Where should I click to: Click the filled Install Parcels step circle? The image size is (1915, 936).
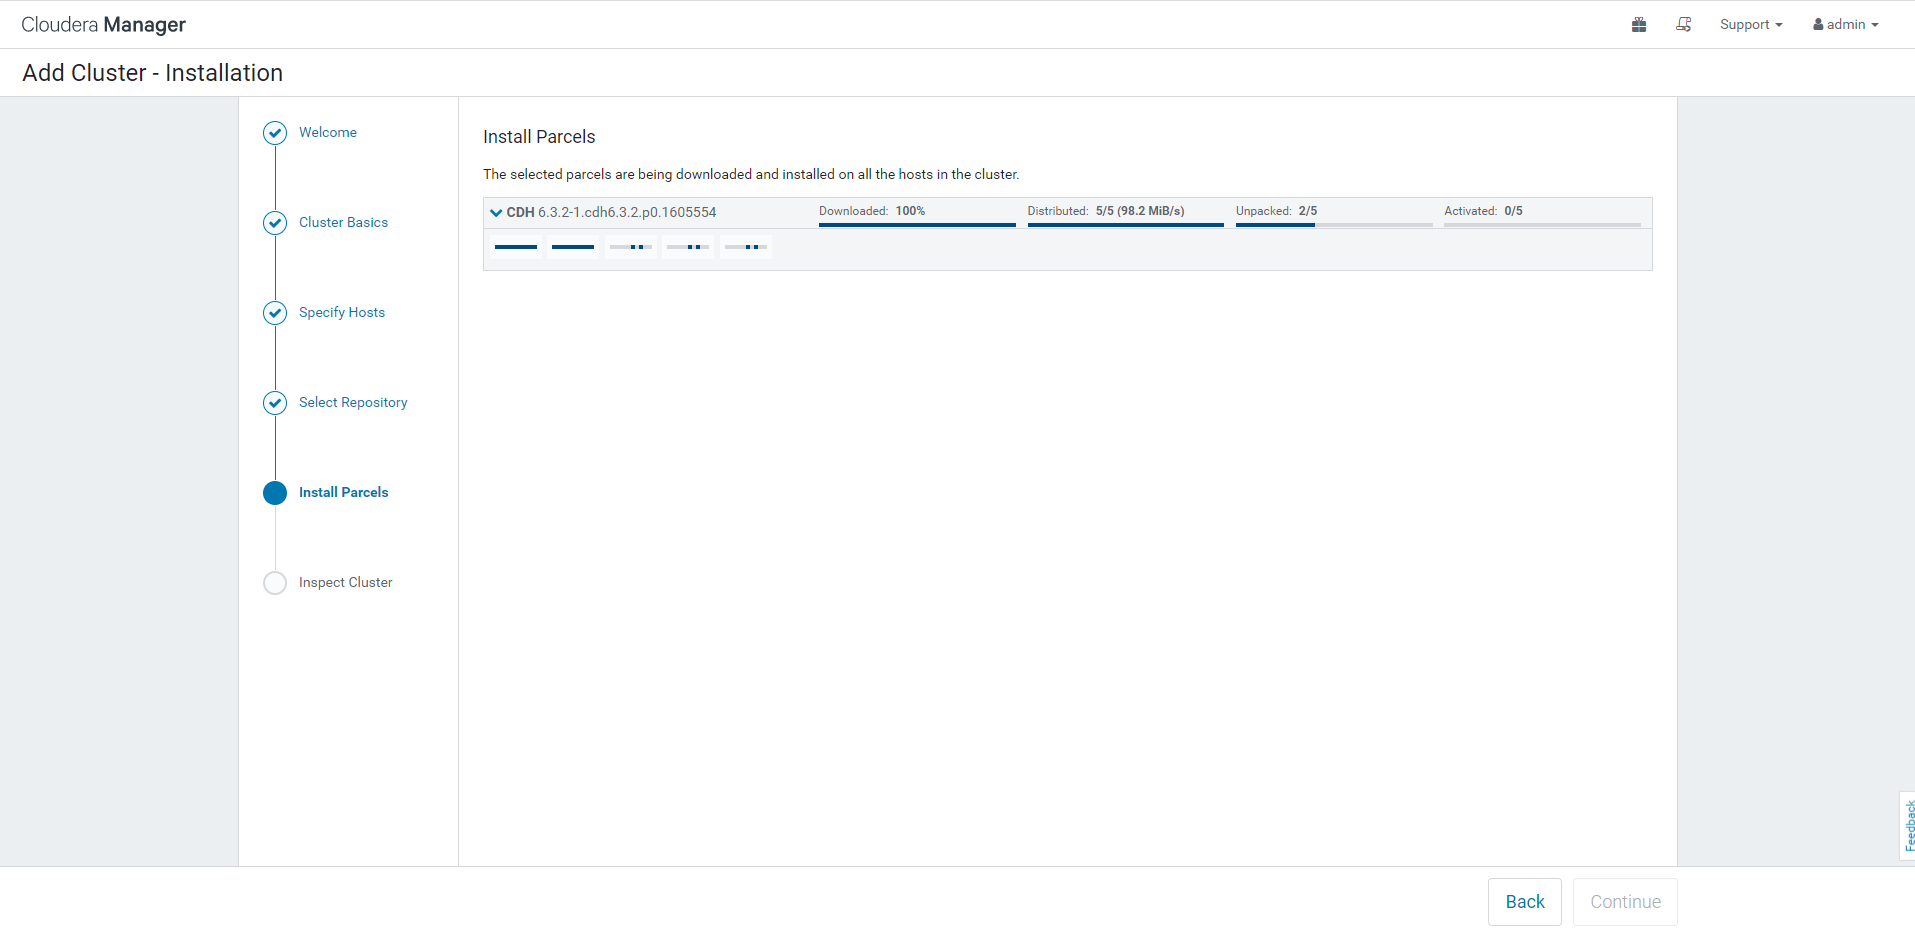pos(275,493)
